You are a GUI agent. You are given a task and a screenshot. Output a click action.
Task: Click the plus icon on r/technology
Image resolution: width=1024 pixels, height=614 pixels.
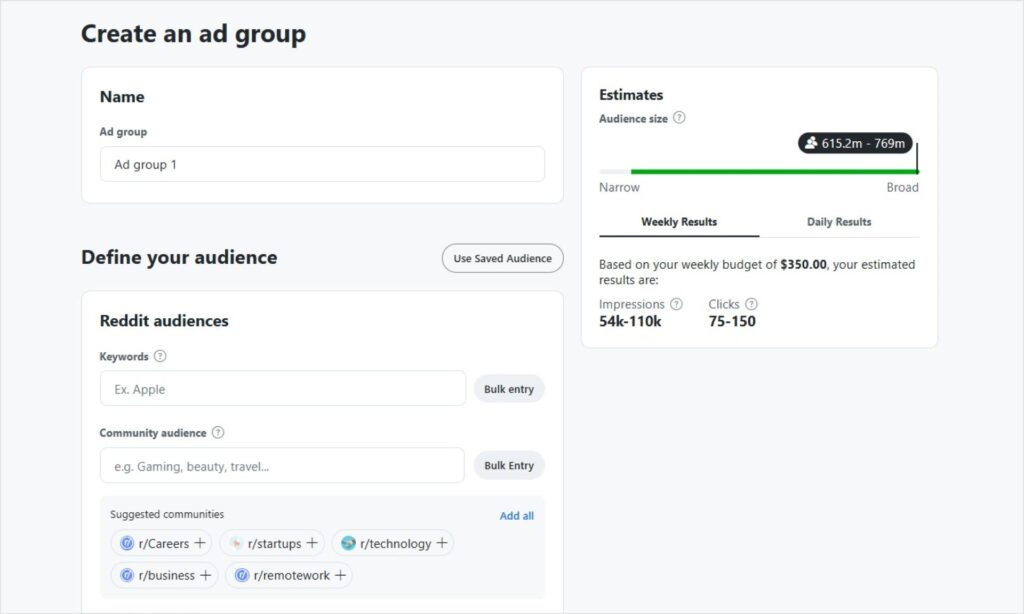(x=442, y=543)
